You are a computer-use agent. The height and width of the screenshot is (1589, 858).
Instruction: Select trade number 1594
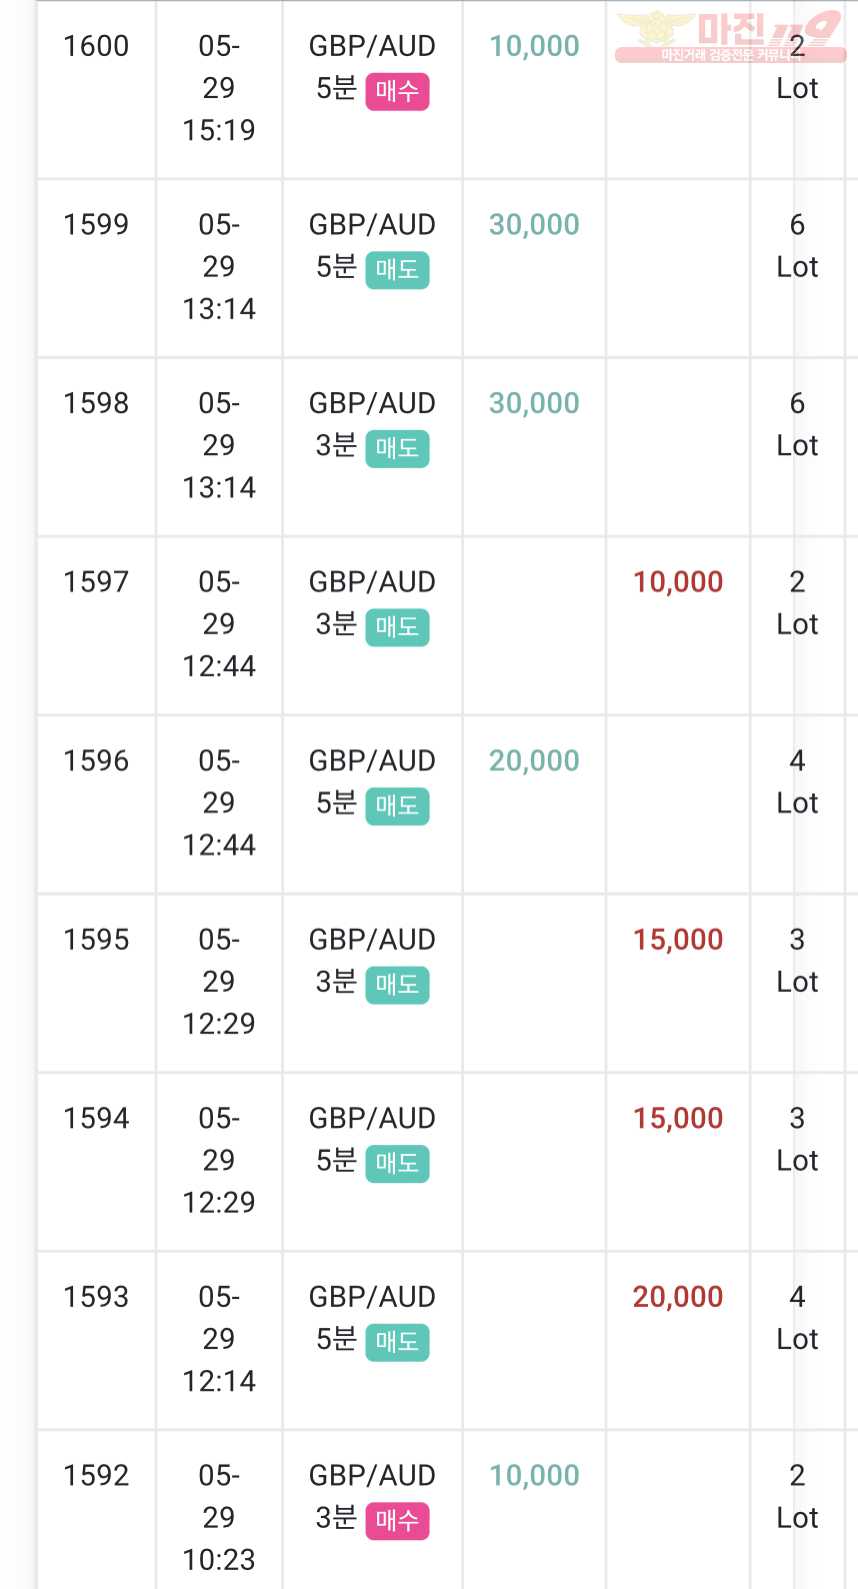[96, 1118]
